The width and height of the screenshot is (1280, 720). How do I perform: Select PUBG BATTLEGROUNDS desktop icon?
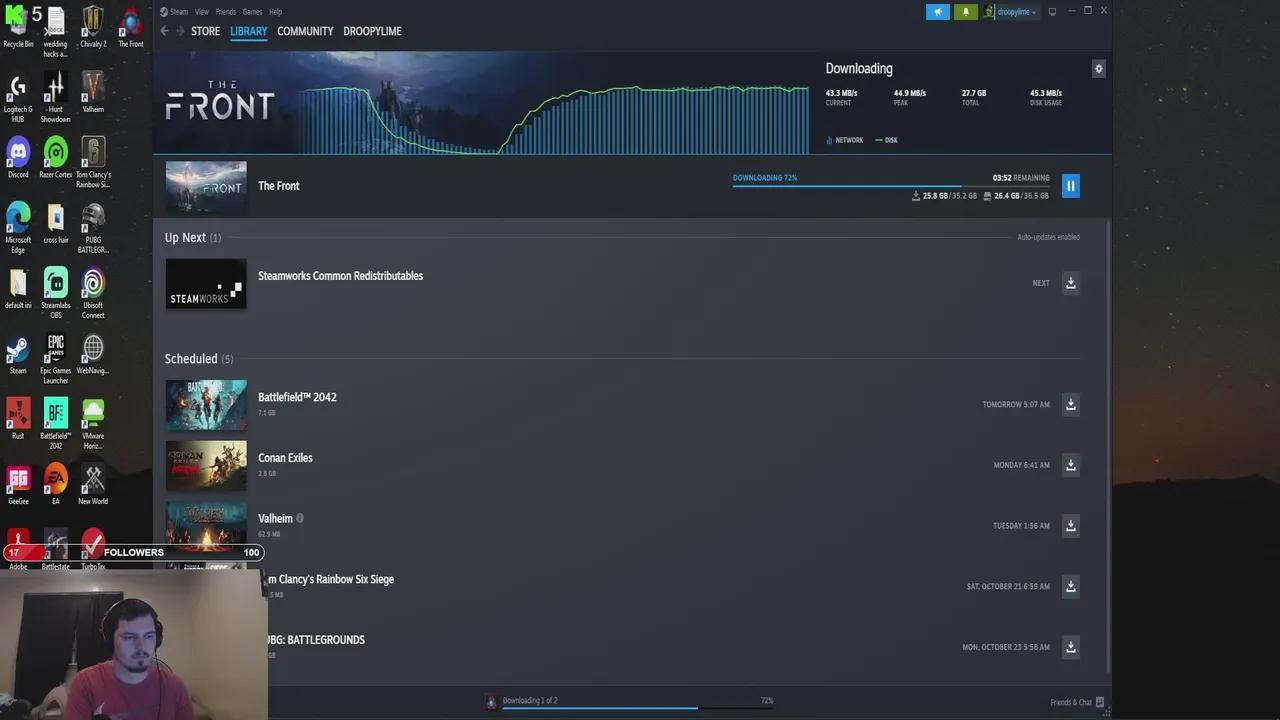[93, 228]
